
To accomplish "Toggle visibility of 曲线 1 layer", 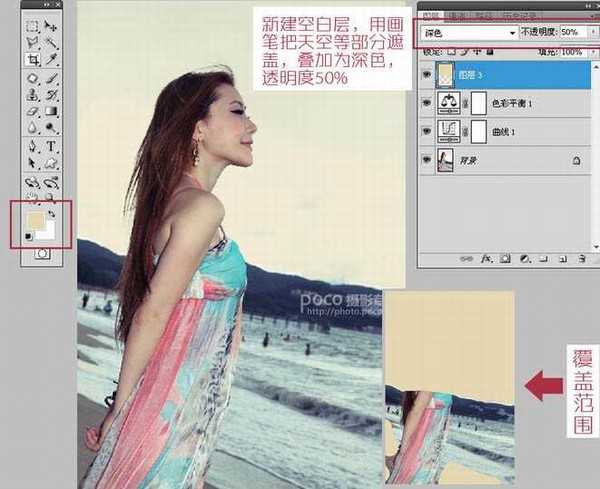I will coord(428,130).
